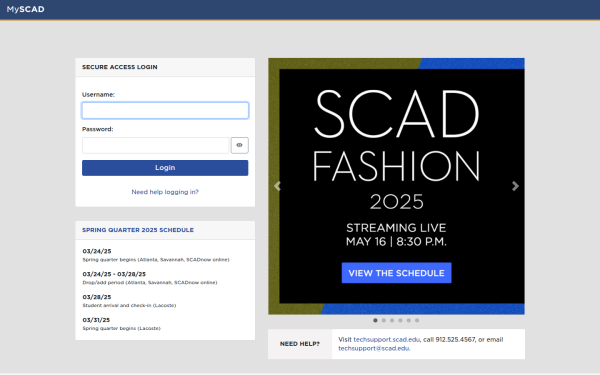Click the techsupport@scad.edu email link
Image resolution: width=600 pixels, height=375 pixels.
click(374, 348)
